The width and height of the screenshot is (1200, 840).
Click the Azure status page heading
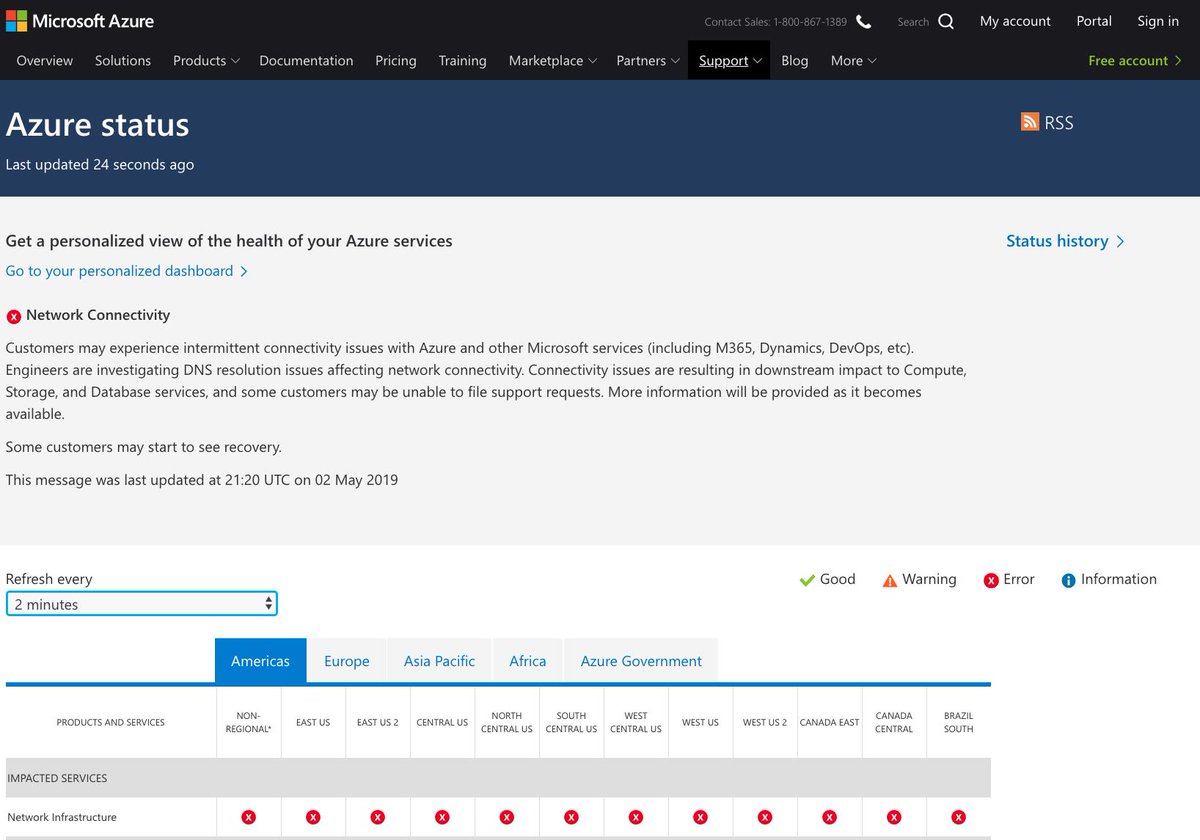point(98,125)
